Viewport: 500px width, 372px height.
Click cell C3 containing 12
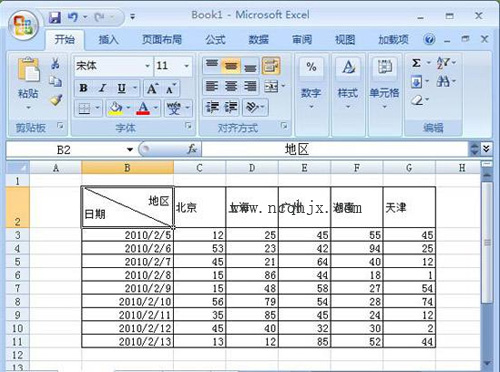199,235
